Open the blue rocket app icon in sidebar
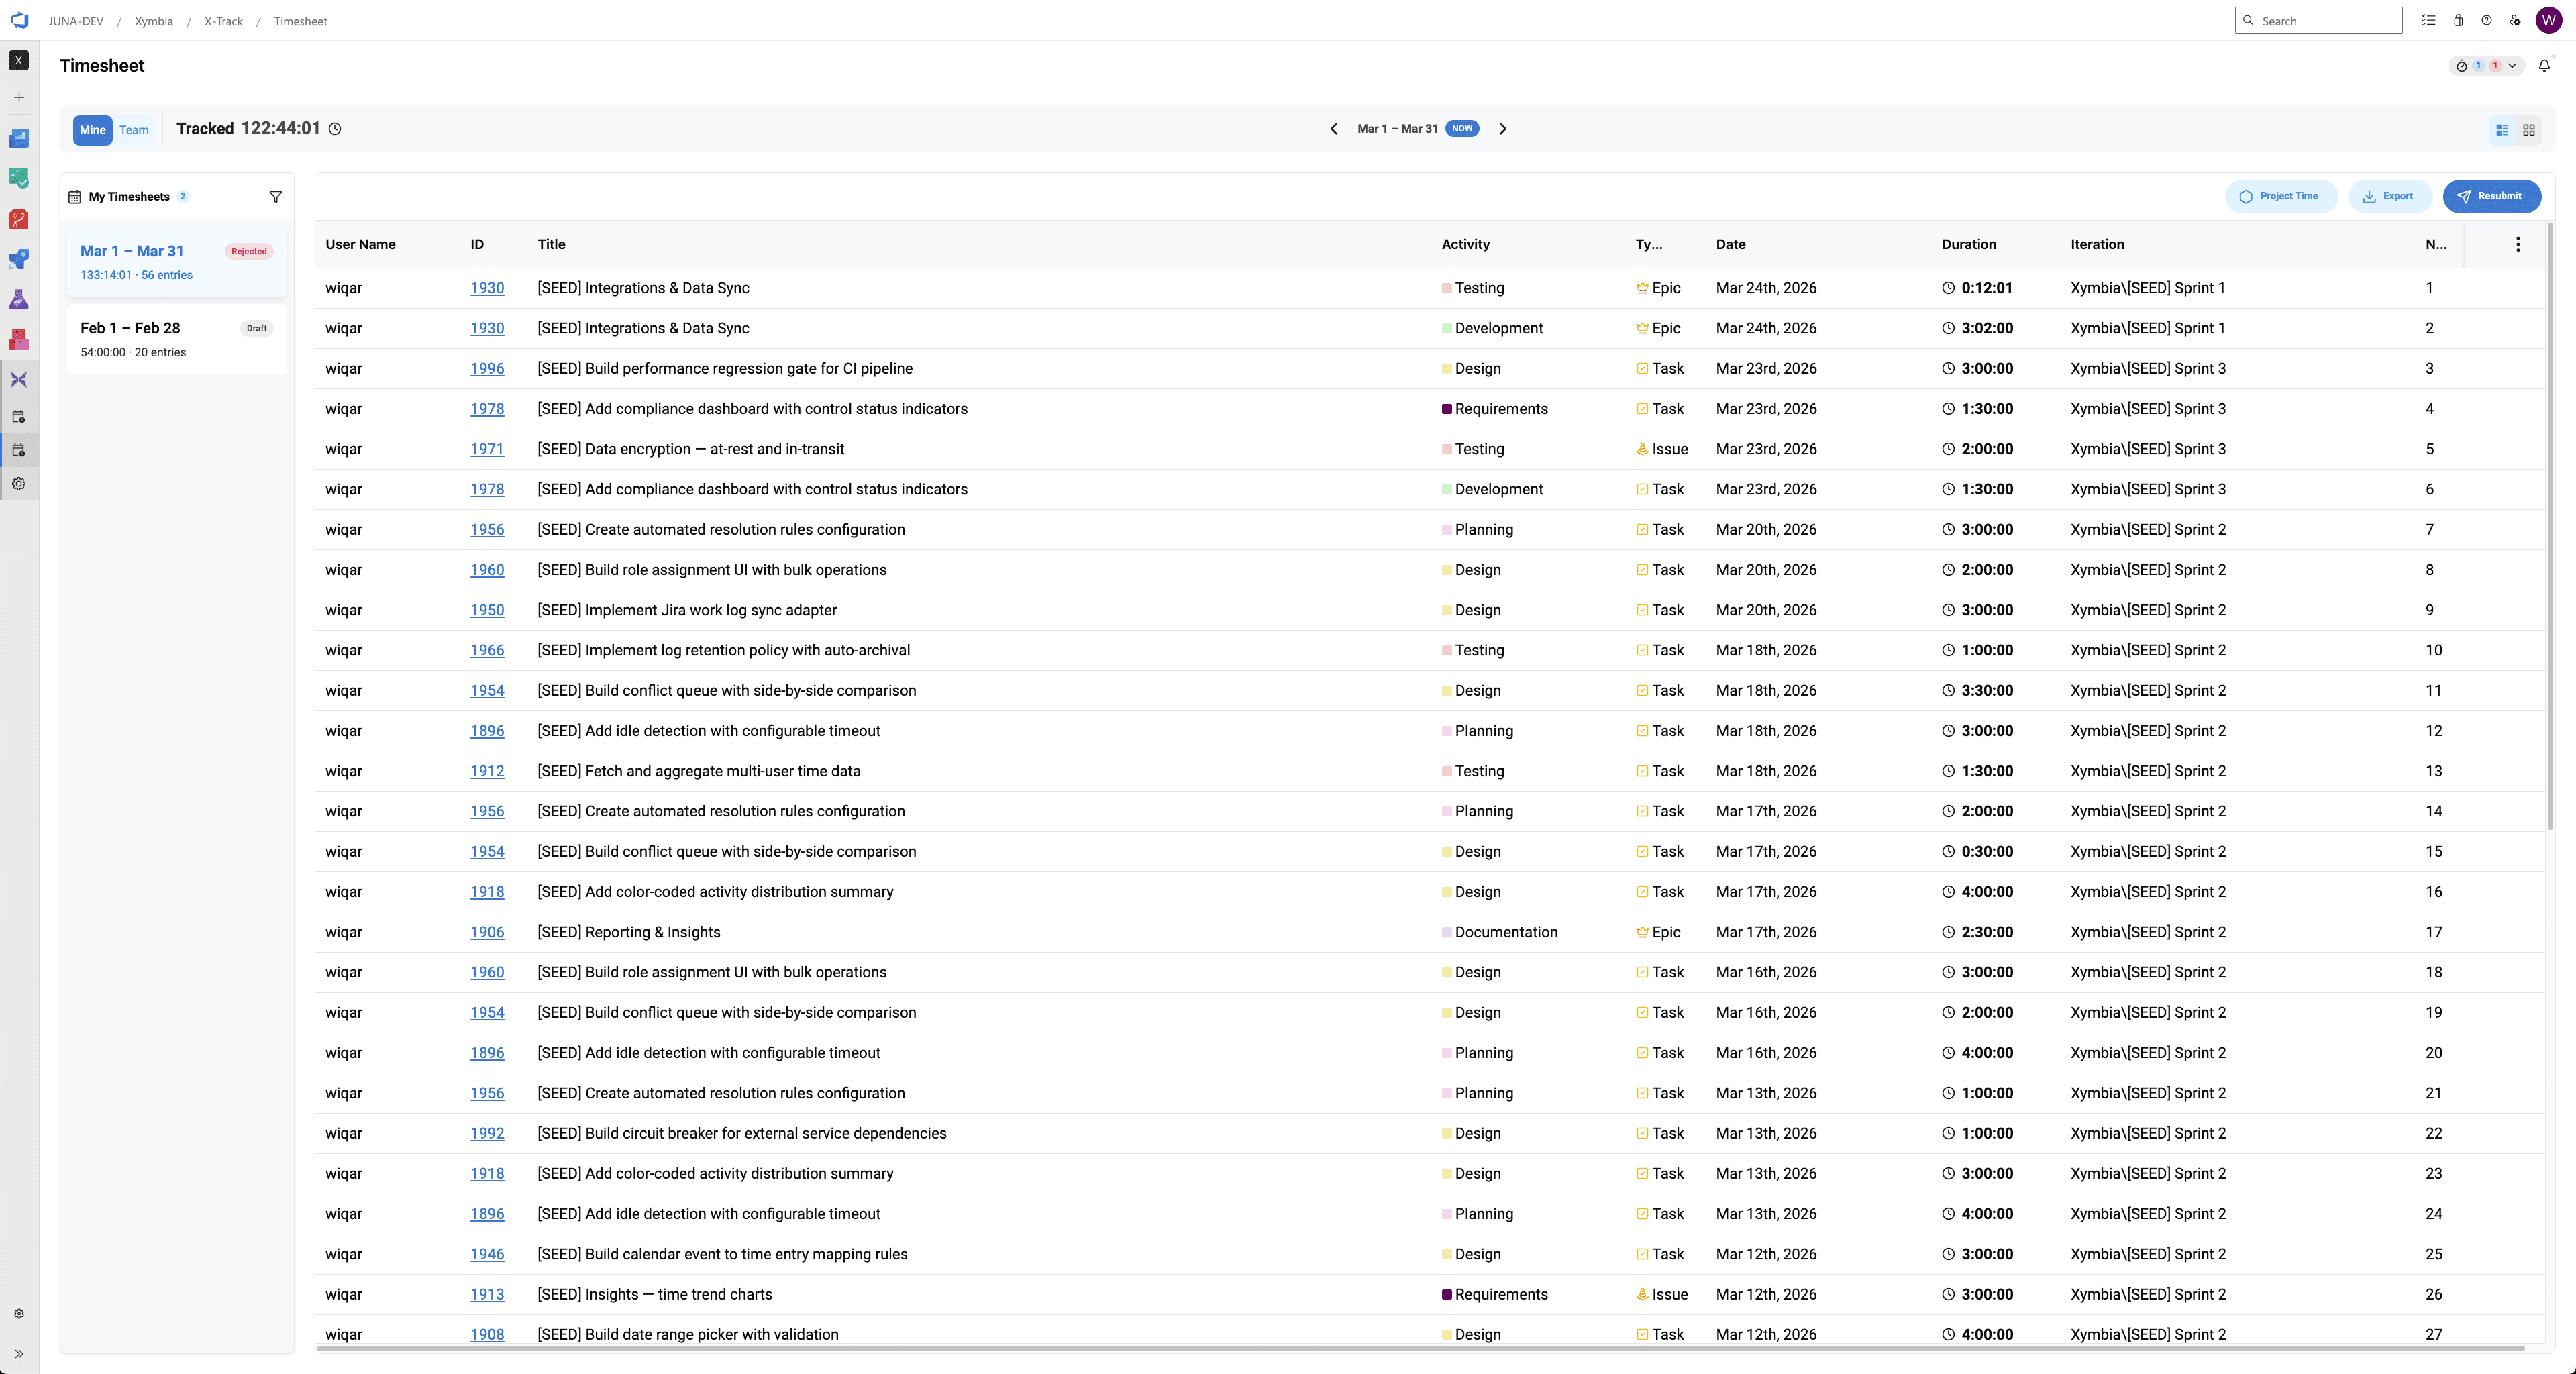 click(19, 259)
